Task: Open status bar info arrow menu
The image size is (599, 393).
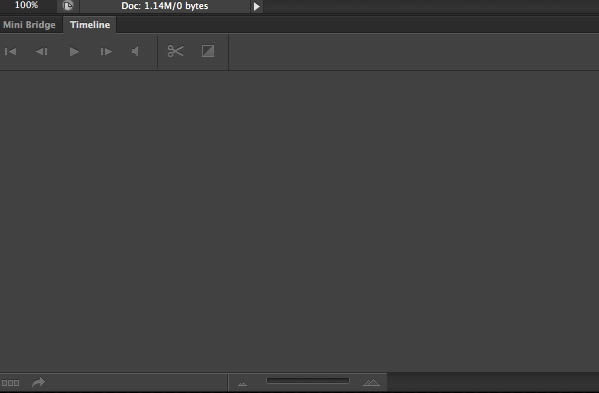Action: pyautogui.click(x=257, y=6)
